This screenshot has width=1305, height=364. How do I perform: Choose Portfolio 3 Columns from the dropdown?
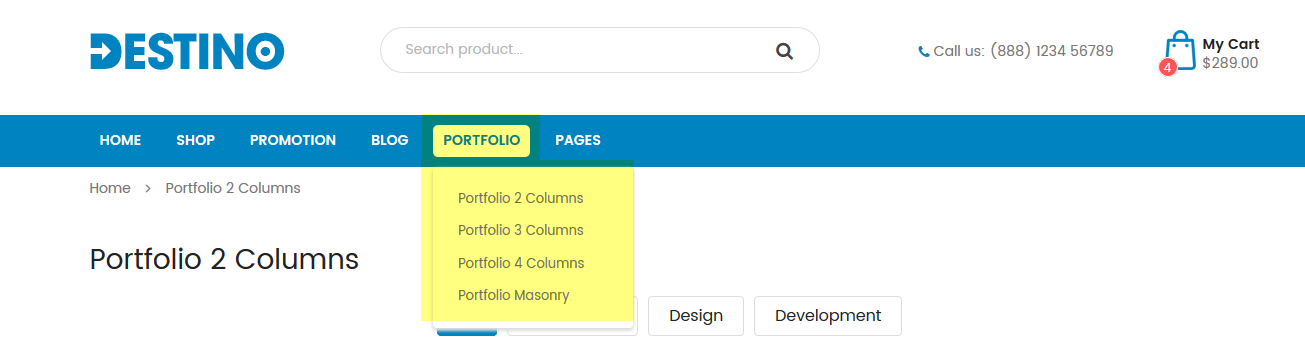[x=520, y=230]
